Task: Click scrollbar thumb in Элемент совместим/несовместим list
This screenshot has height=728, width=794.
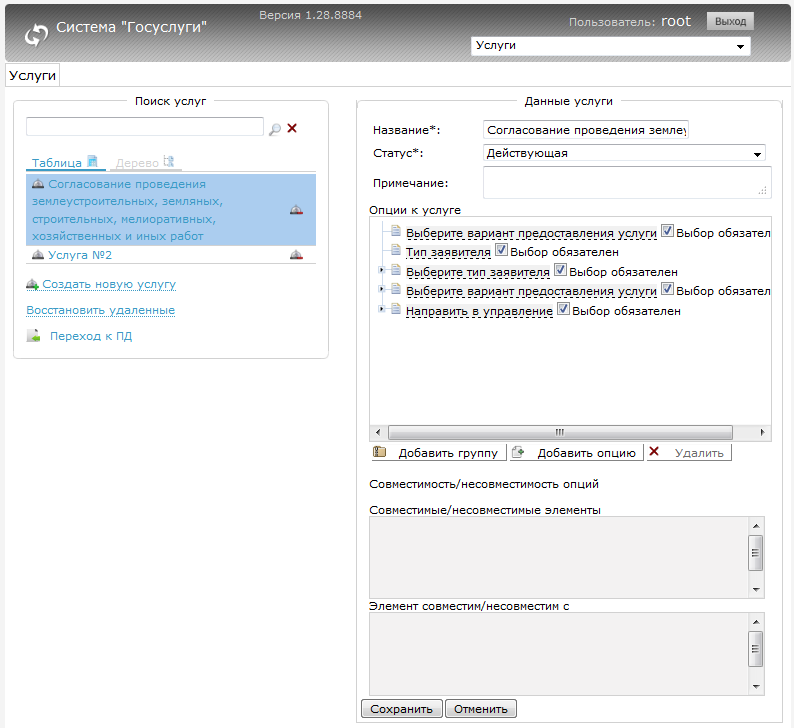Action: click(x=756, y=649)
